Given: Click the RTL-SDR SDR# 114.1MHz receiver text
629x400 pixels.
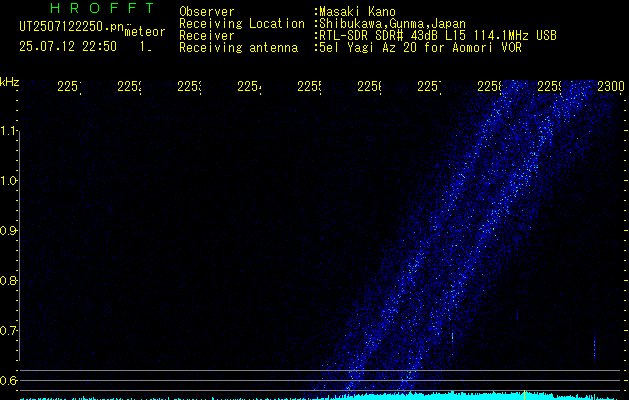Looking at the screenshot, I should pyautogui.click(x=438, y=36).
